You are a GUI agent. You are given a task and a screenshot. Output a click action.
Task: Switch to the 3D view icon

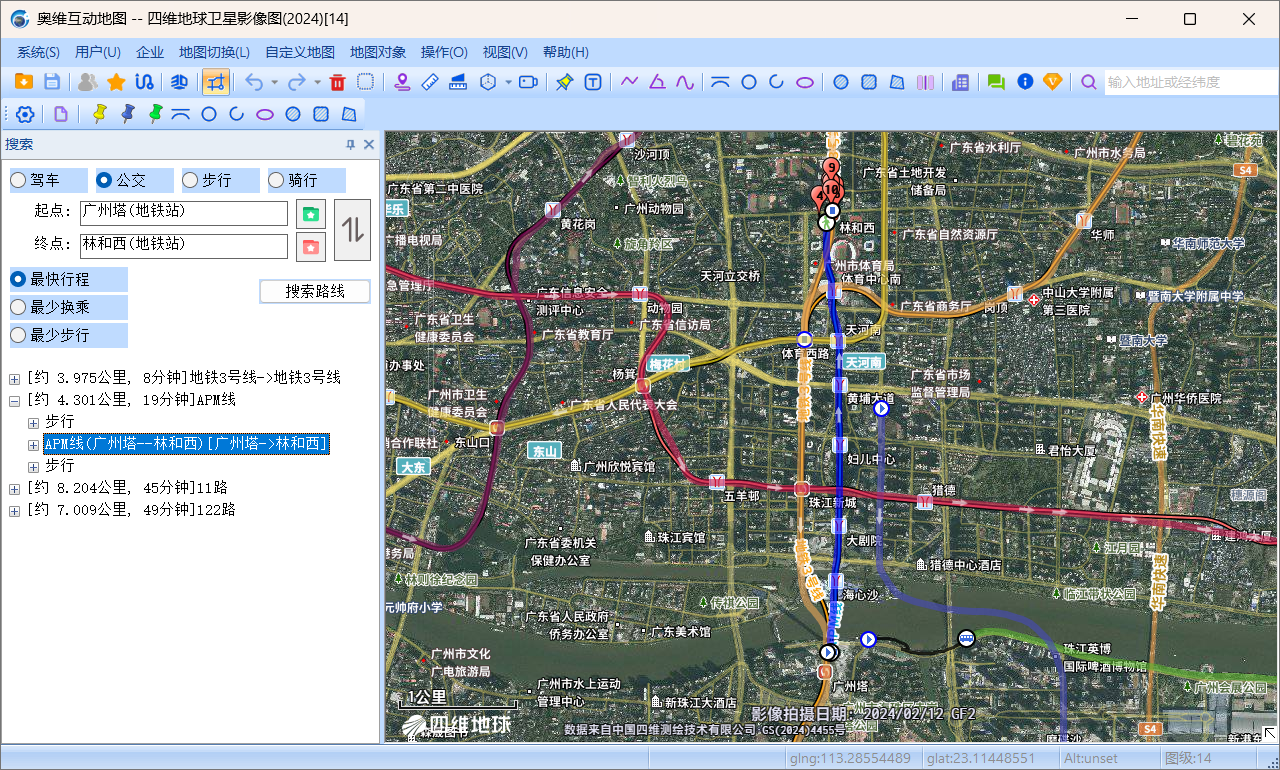coord(180,82)
